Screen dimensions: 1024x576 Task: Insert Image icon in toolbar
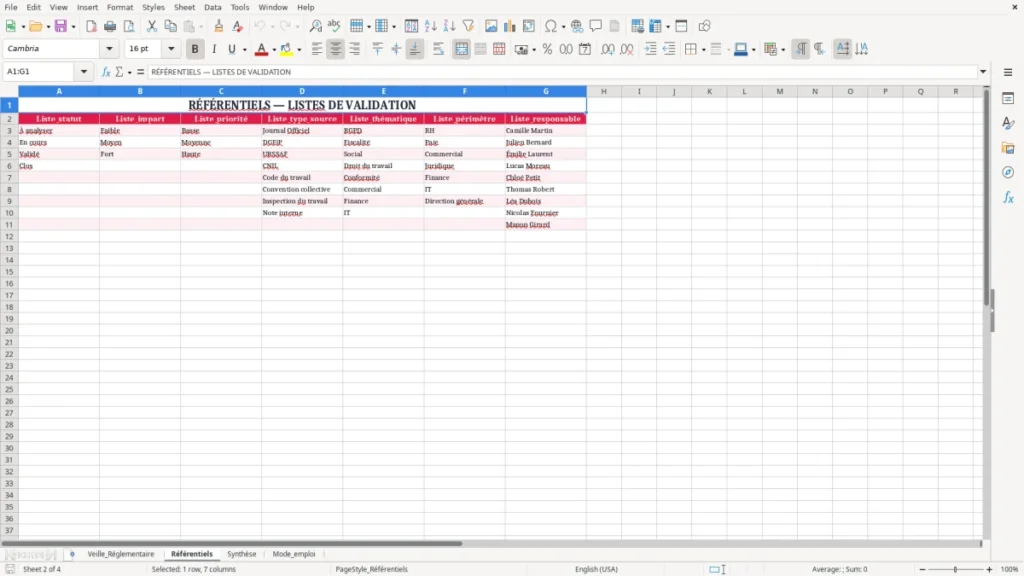tap(491, 26)
